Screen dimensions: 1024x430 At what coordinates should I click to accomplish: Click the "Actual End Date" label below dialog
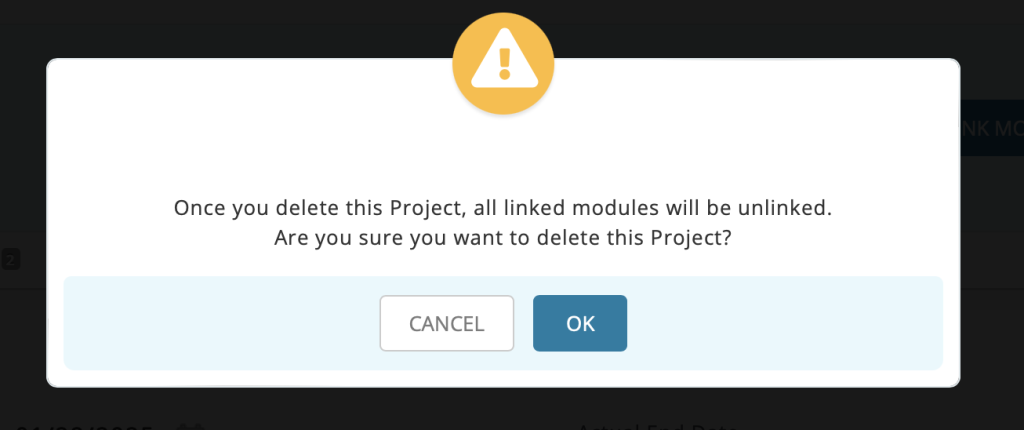tap(658, 427)
